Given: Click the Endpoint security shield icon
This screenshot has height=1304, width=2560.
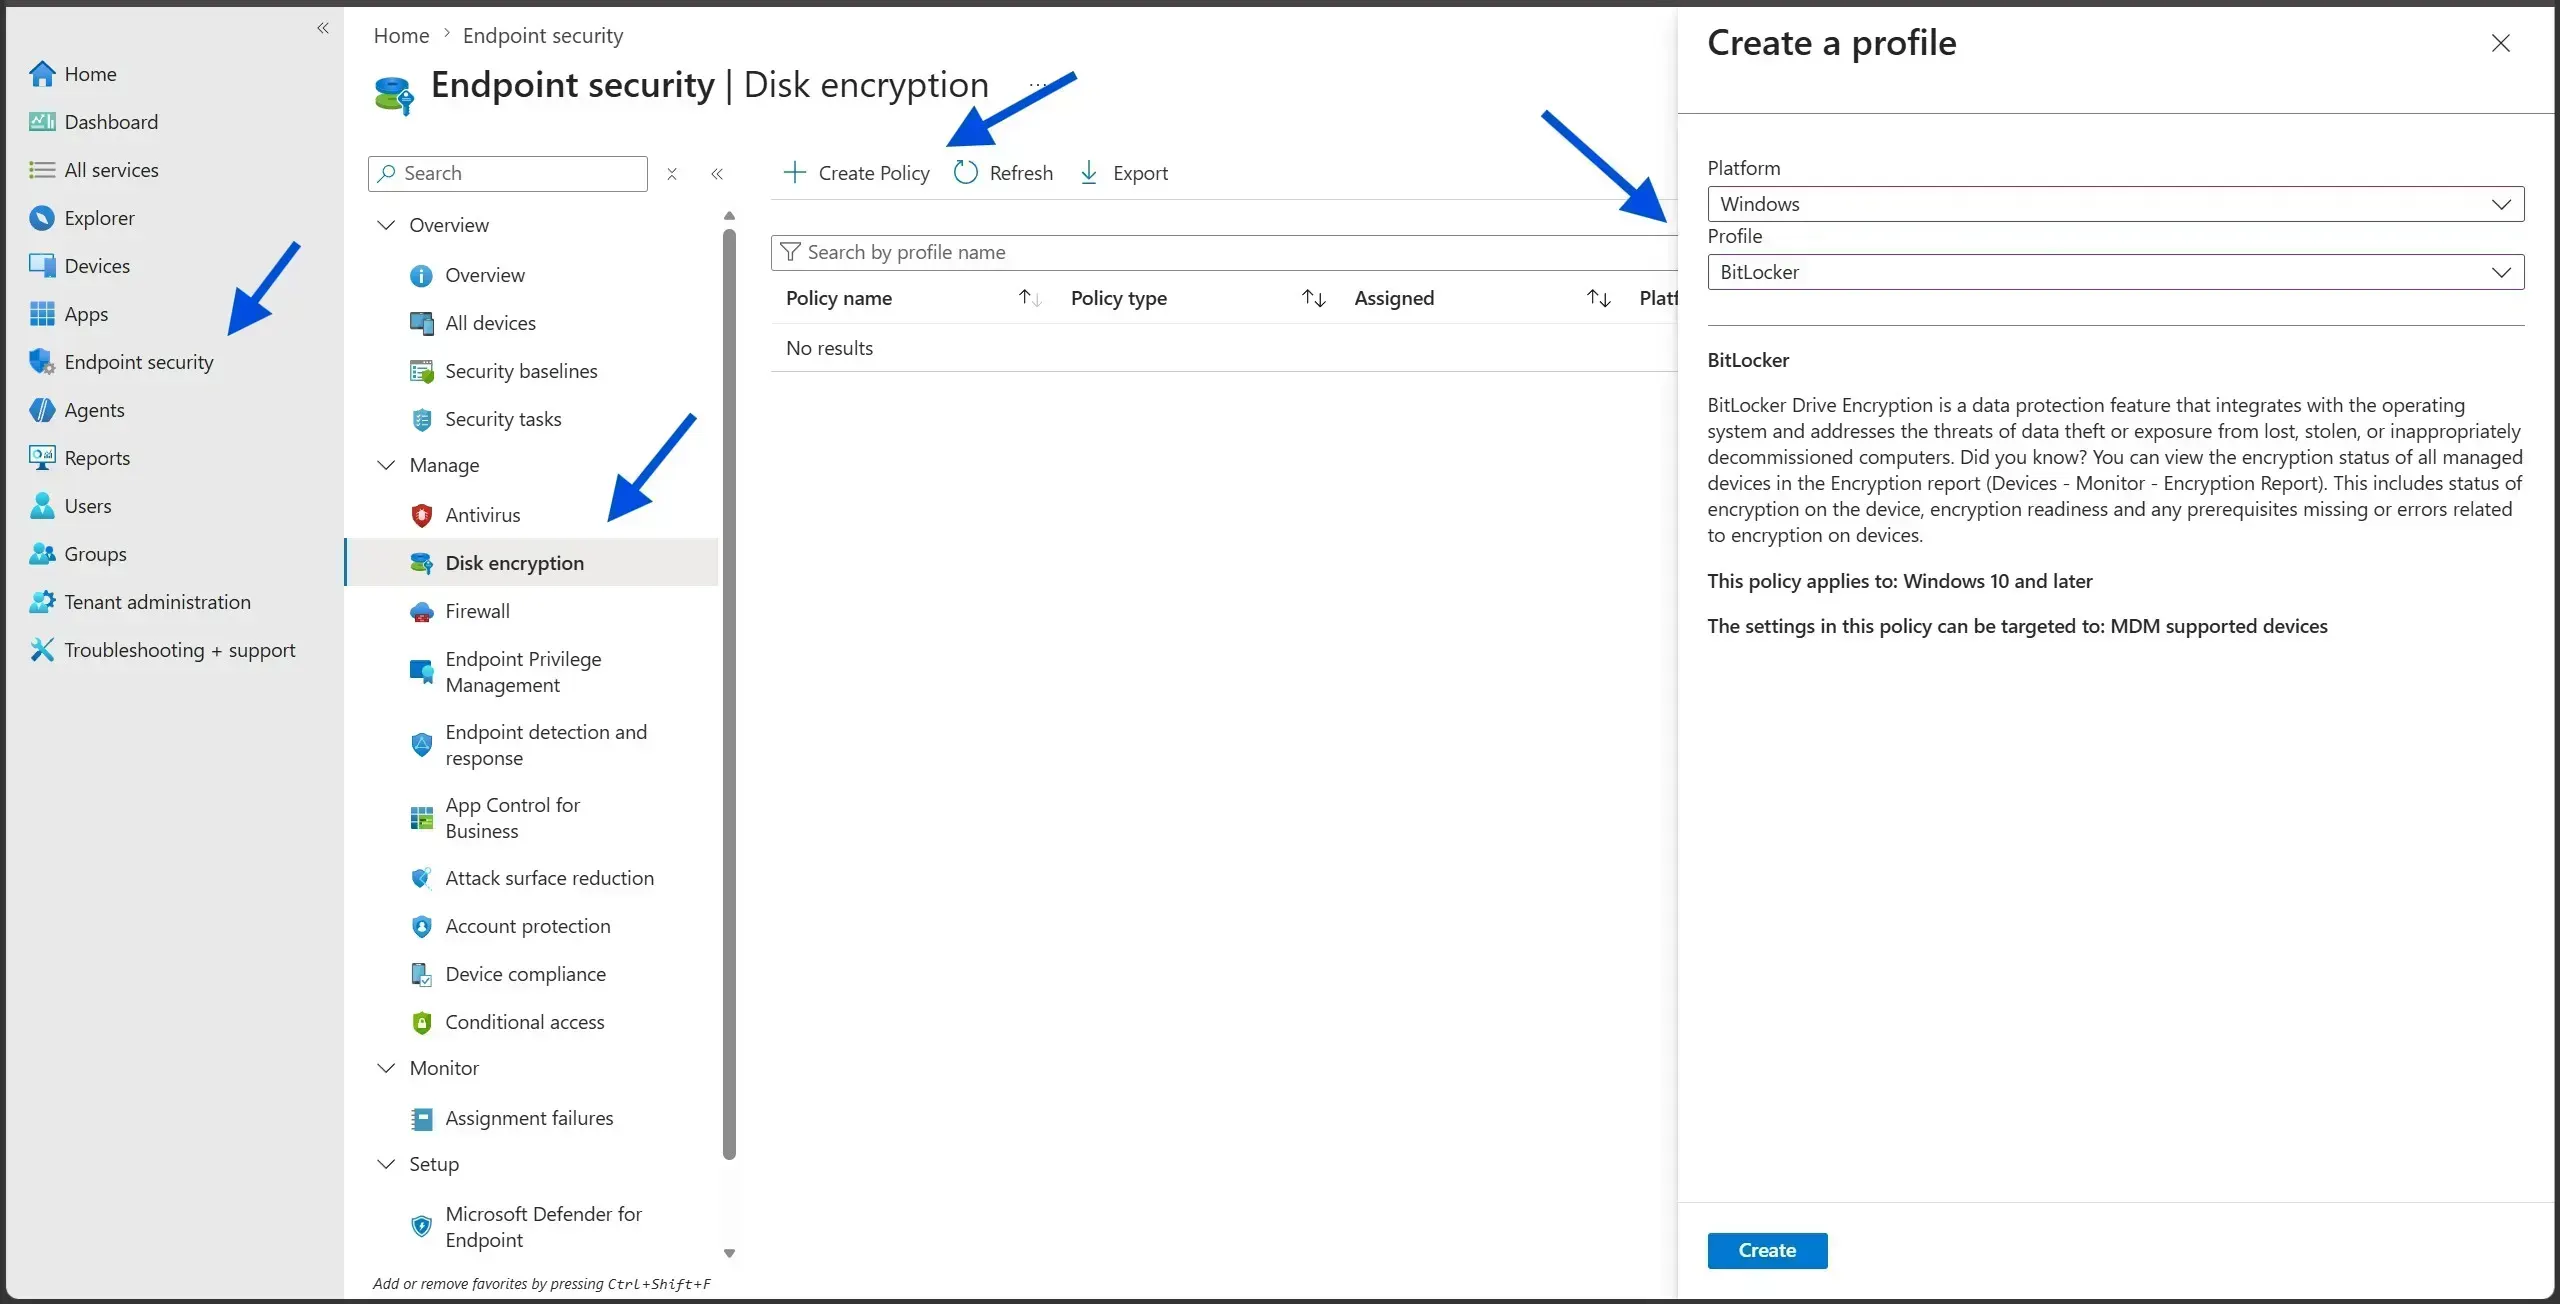Looking at the screenshot, I should click(x=42, y=362).
